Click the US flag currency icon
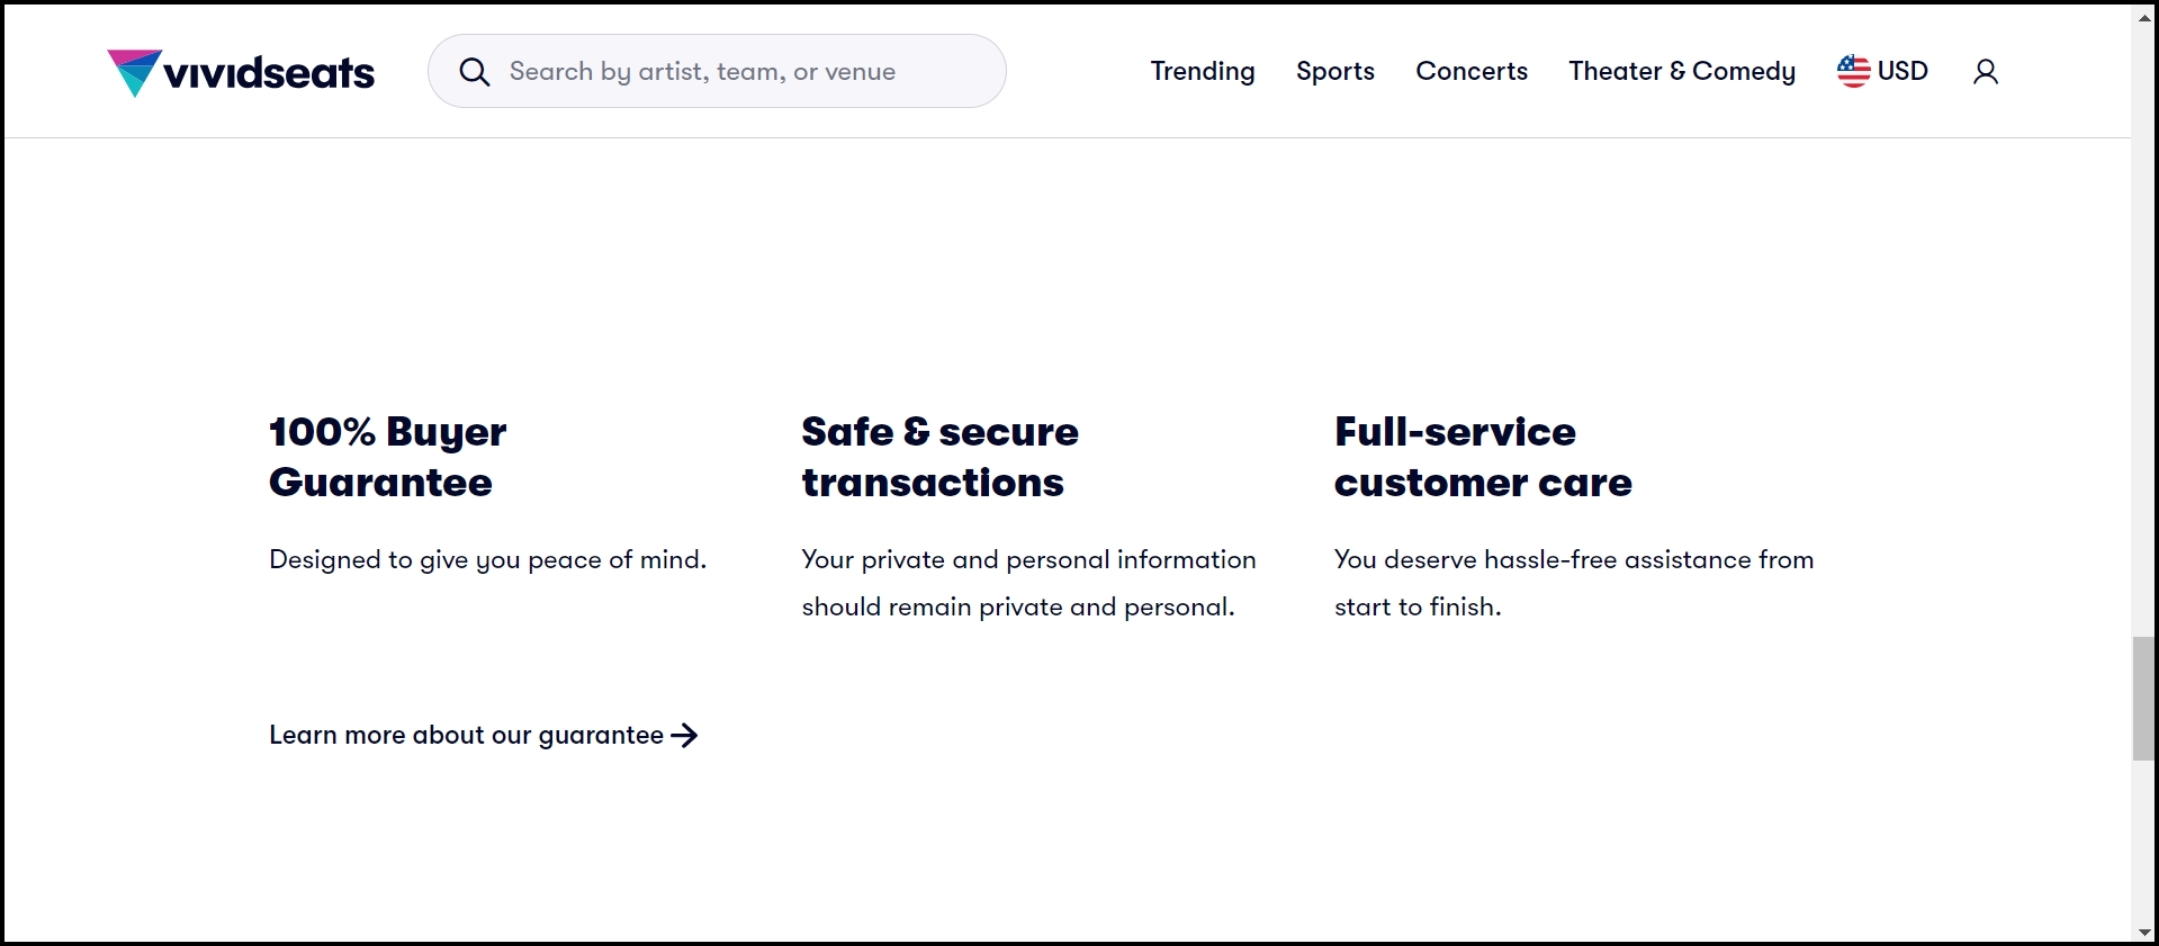2159x946 pixels. click(1853, 71)
